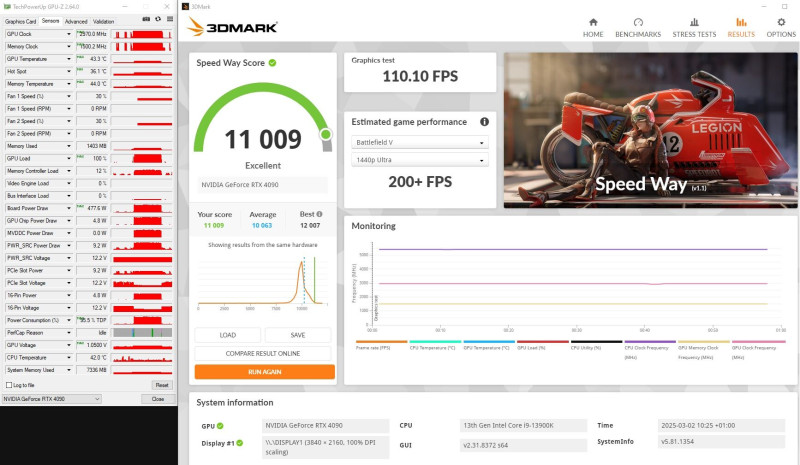800x465 pixels.
Task: Toggle the Frame rate (FPS) legend item
Action: click(x=381, y=345)
